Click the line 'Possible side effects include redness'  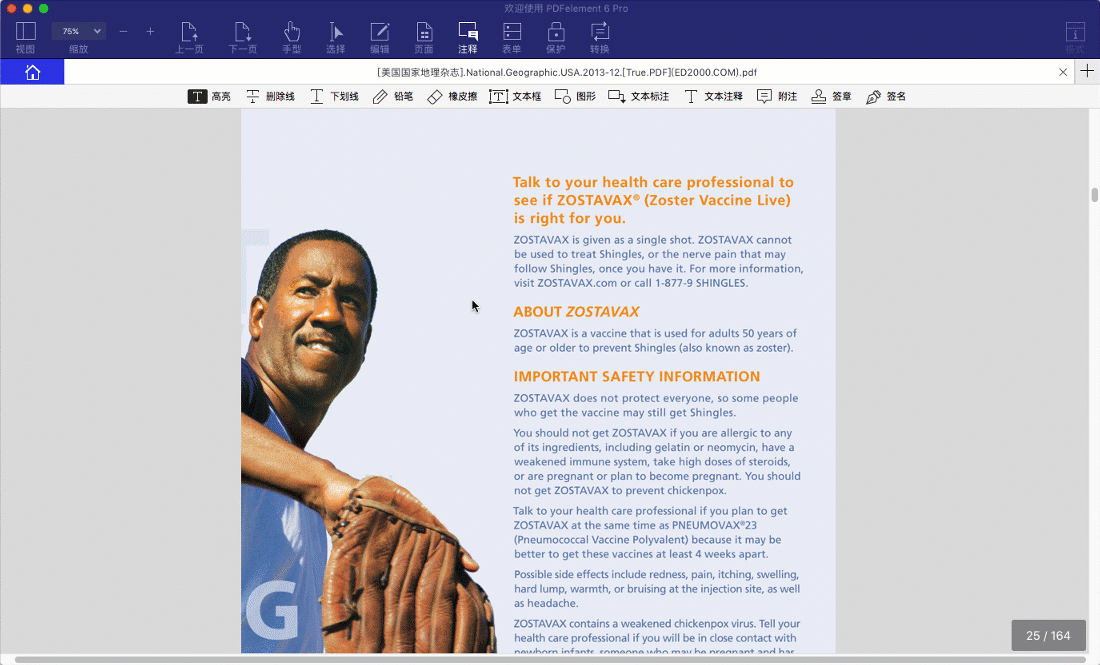pos(656,575)
